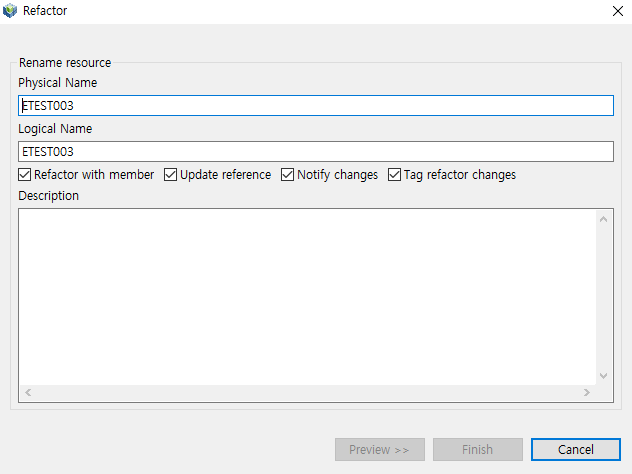Close the Refactor dialog window

[x=616, y=11]
